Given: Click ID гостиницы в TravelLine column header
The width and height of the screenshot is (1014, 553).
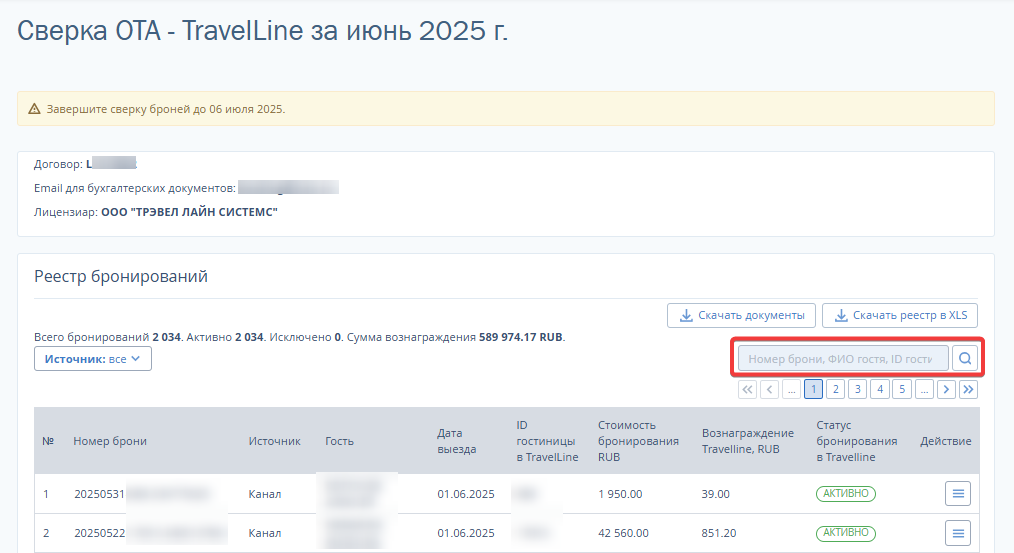Looking at the screenshot, I should (547, 441).
